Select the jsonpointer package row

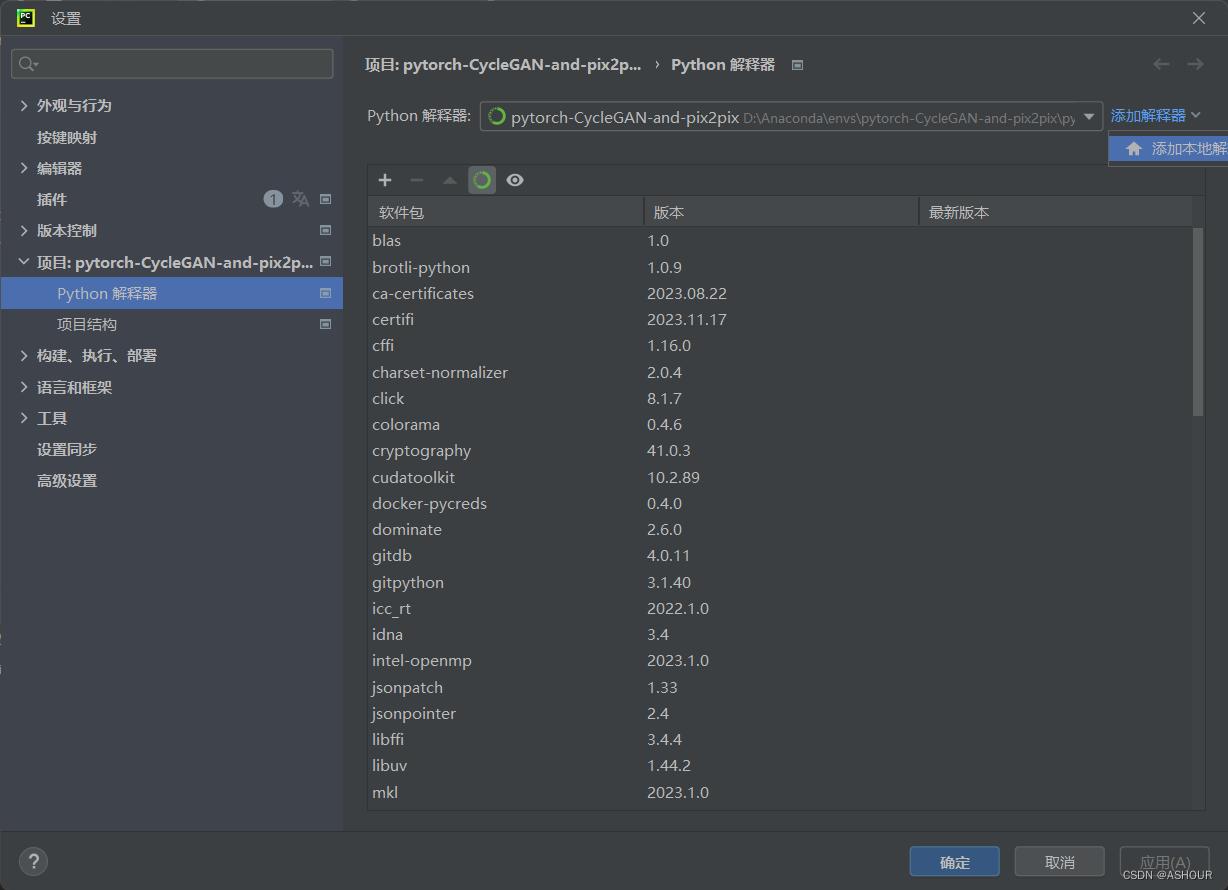click(x=780, y=713)
